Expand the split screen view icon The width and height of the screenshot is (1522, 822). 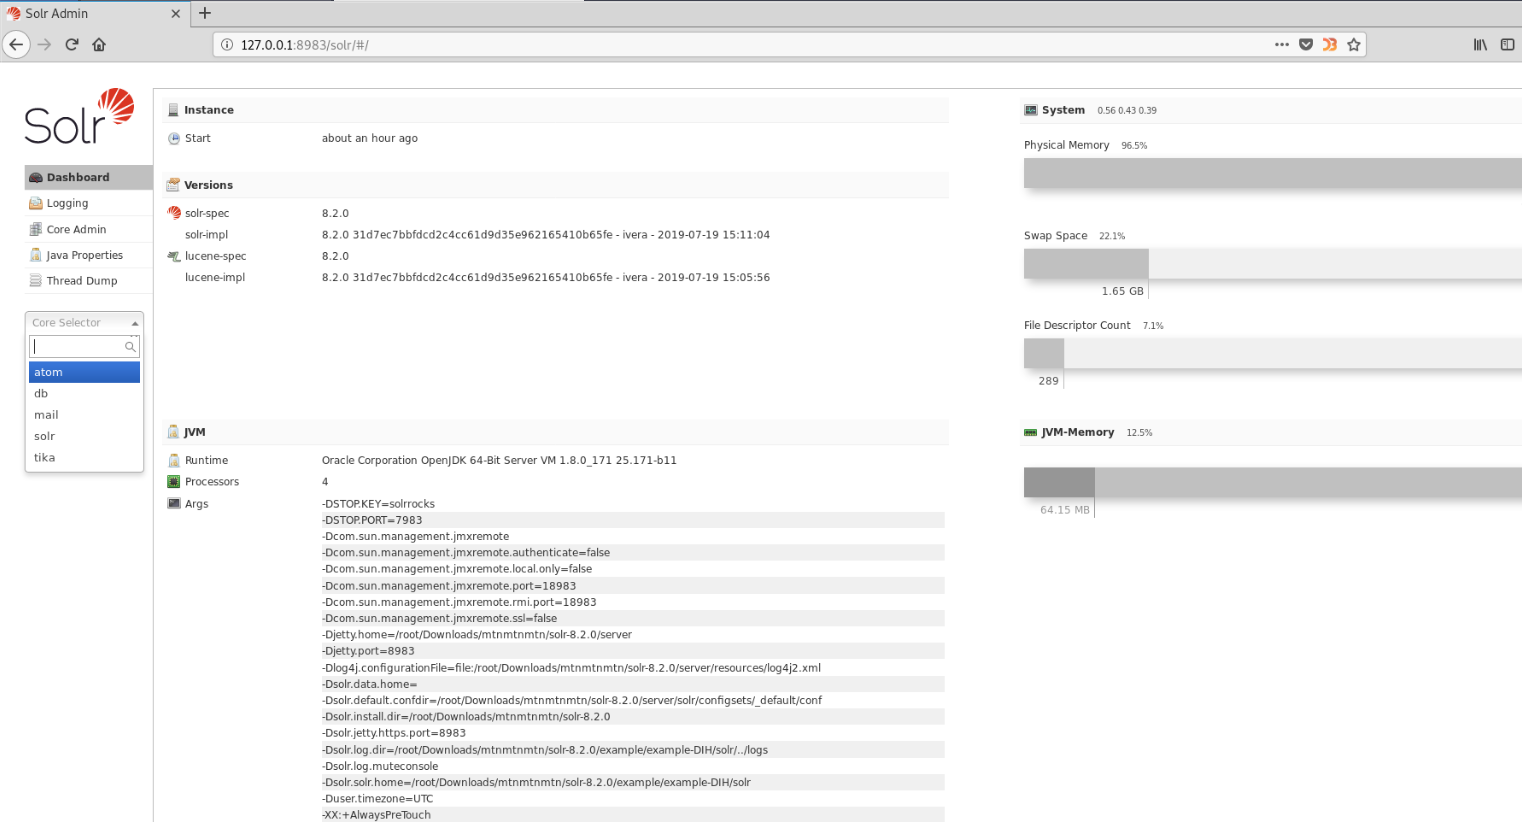pyautogui.click(x=1508, y=44)
